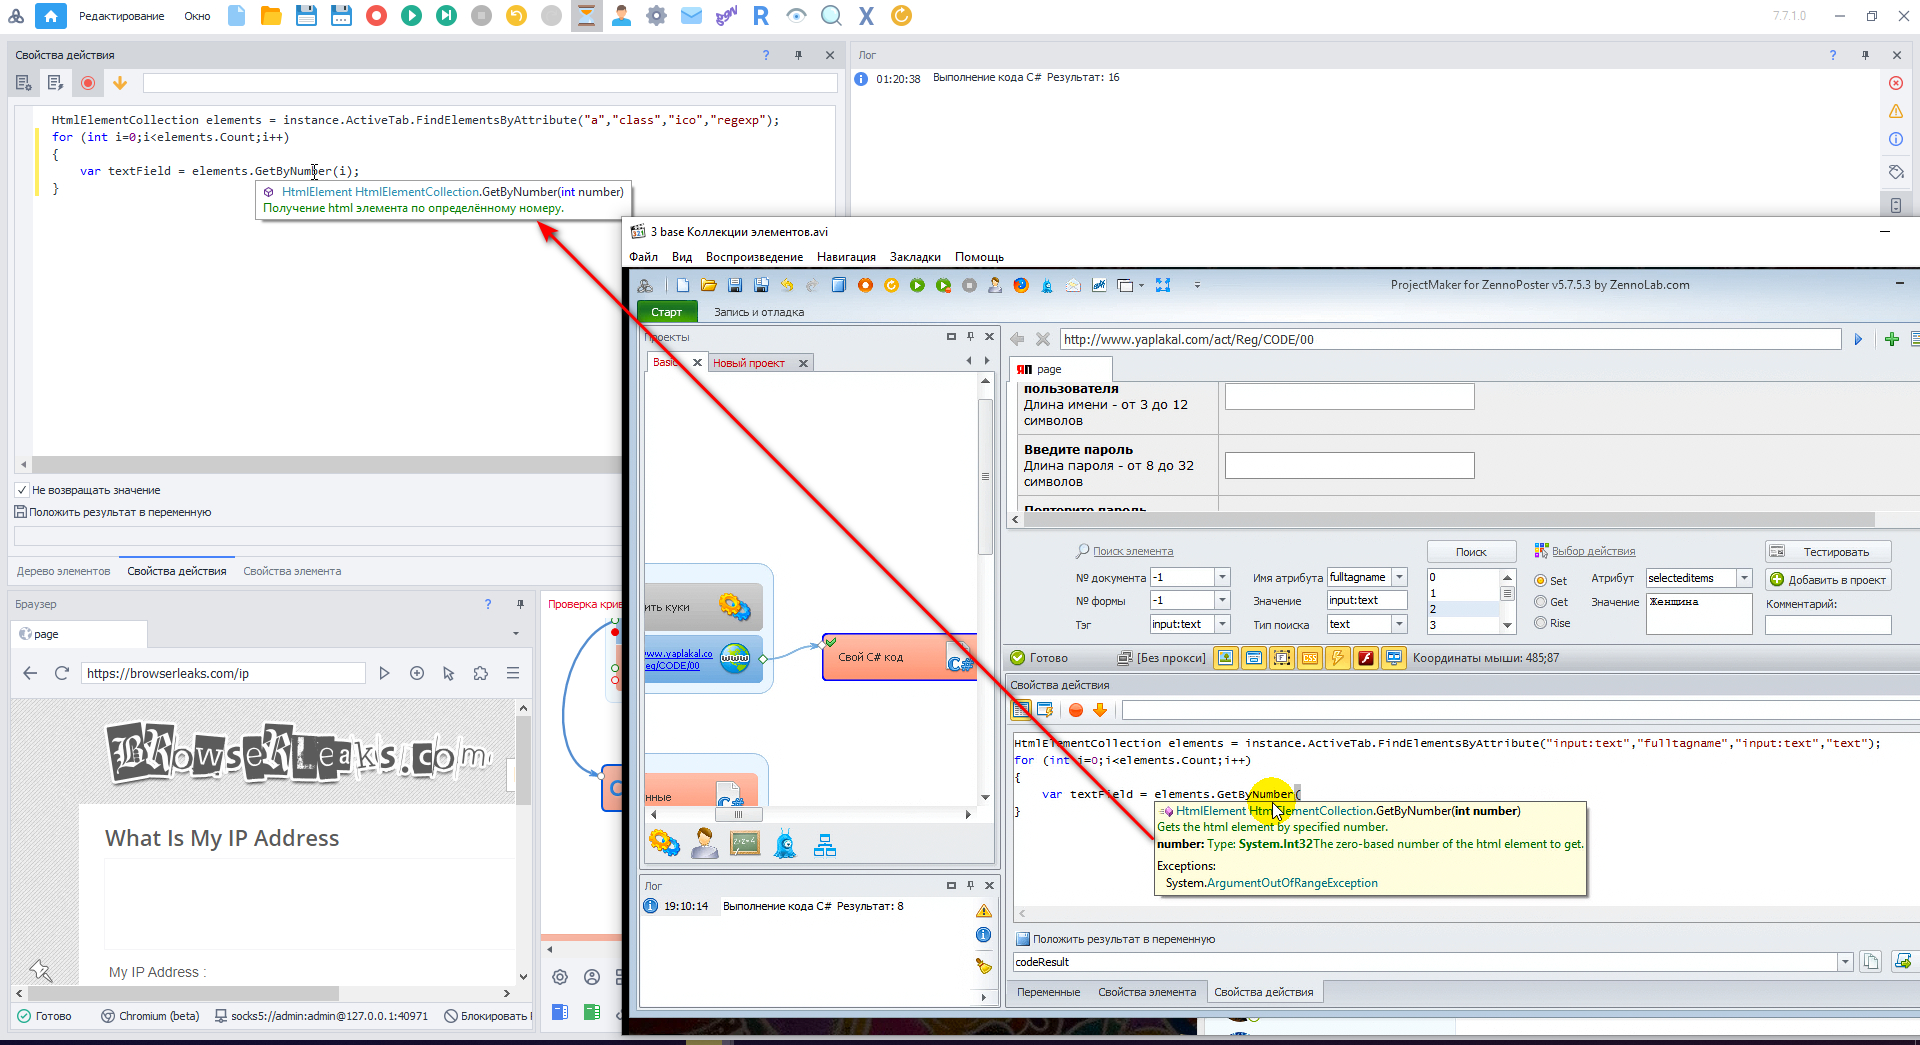Click the yaplakal.com URL field in video

coord(1450,339)
